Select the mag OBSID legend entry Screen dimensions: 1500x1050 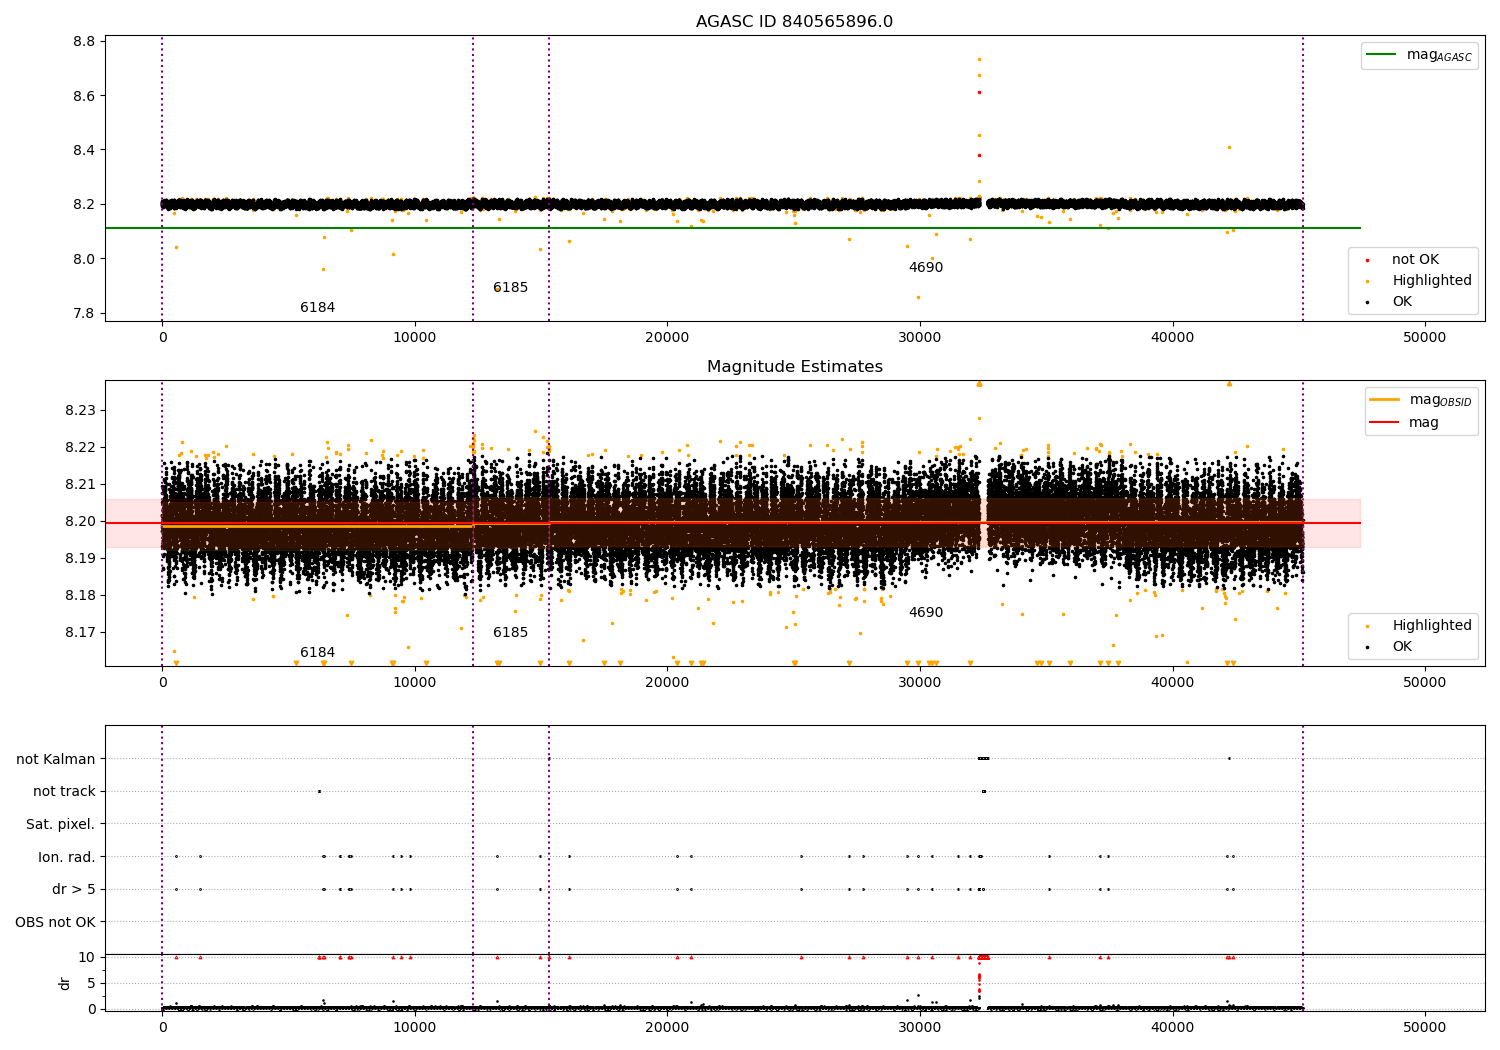[x=1421, y=400]
